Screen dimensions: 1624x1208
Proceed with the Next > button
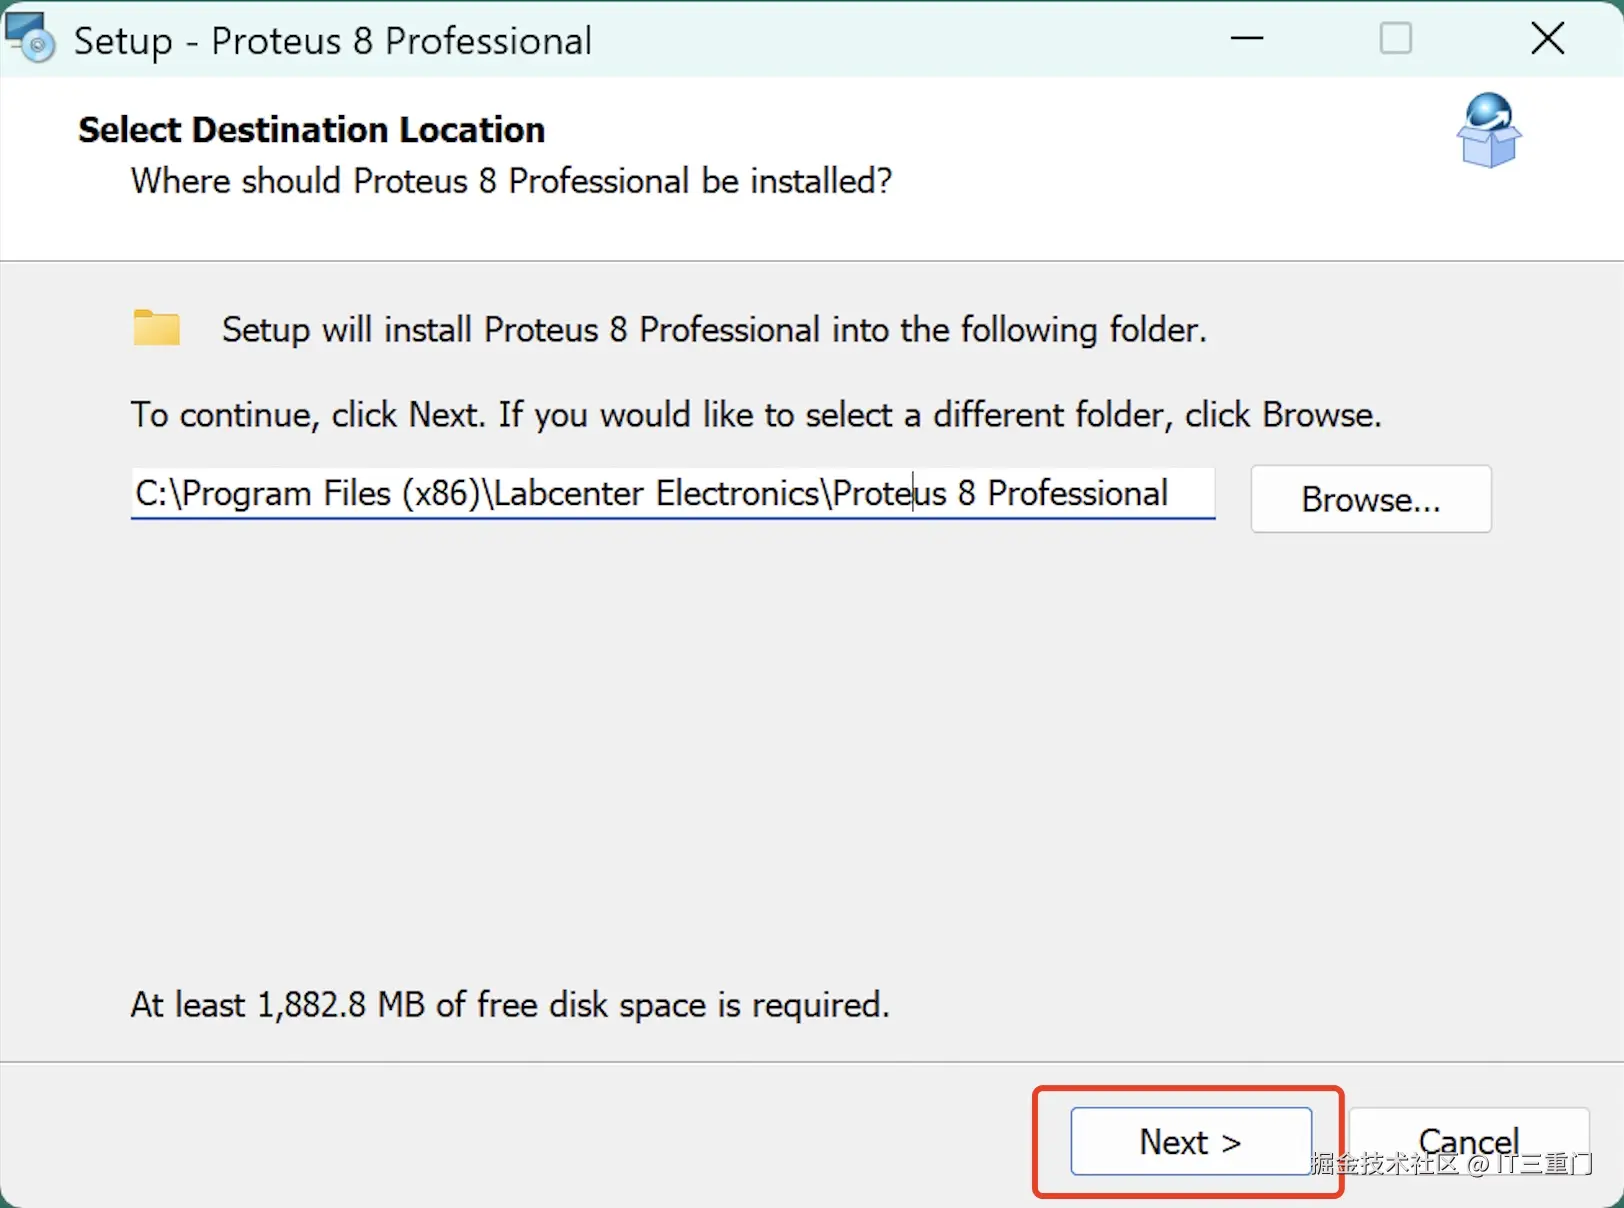pyautogui.click(x=1190, y=1141)
